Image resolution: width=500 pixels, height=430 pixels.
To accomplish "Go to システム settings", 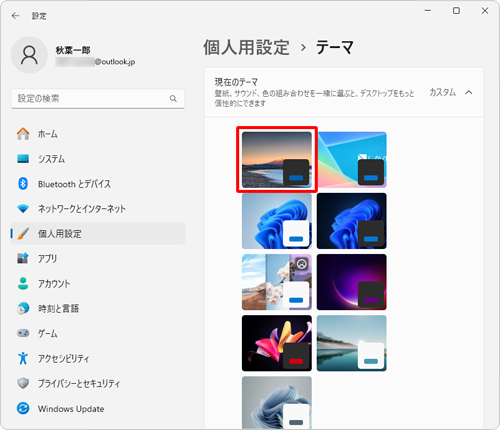I will pyautogui.click(x=98, y=159).
